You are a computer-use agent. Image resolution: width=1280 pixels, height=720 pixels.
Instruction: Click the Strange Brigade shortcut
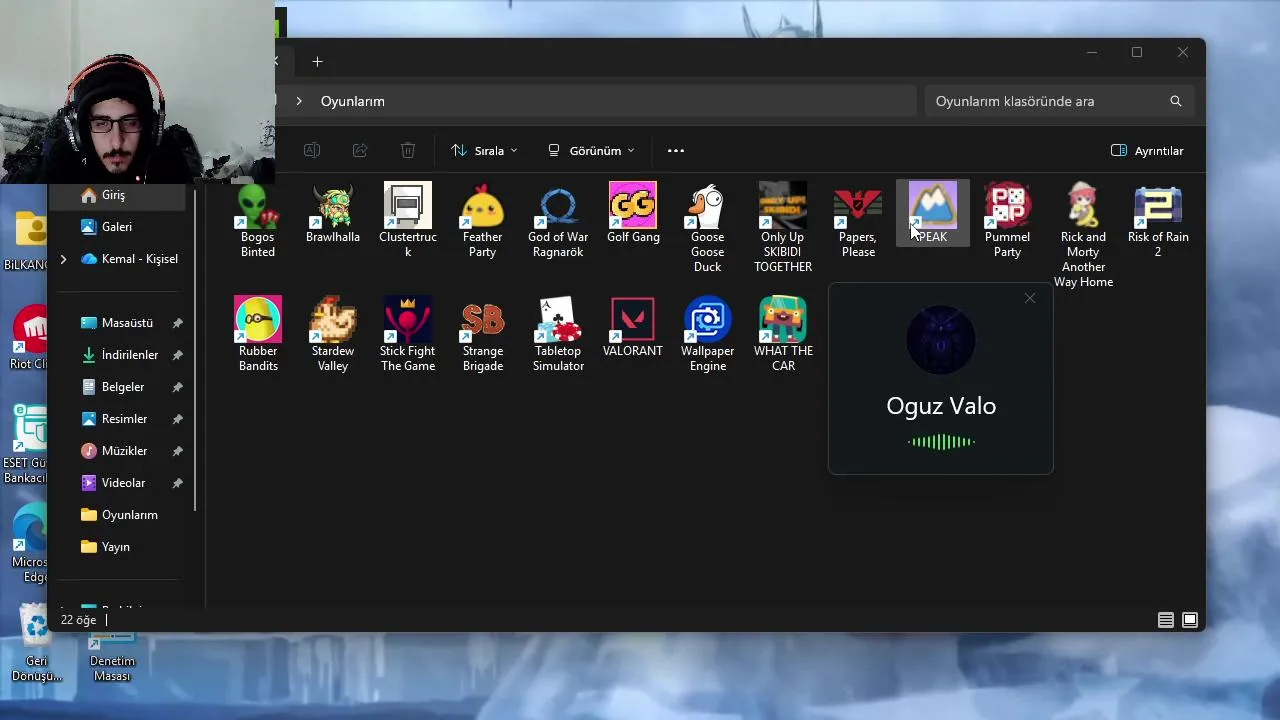(482, 335)
